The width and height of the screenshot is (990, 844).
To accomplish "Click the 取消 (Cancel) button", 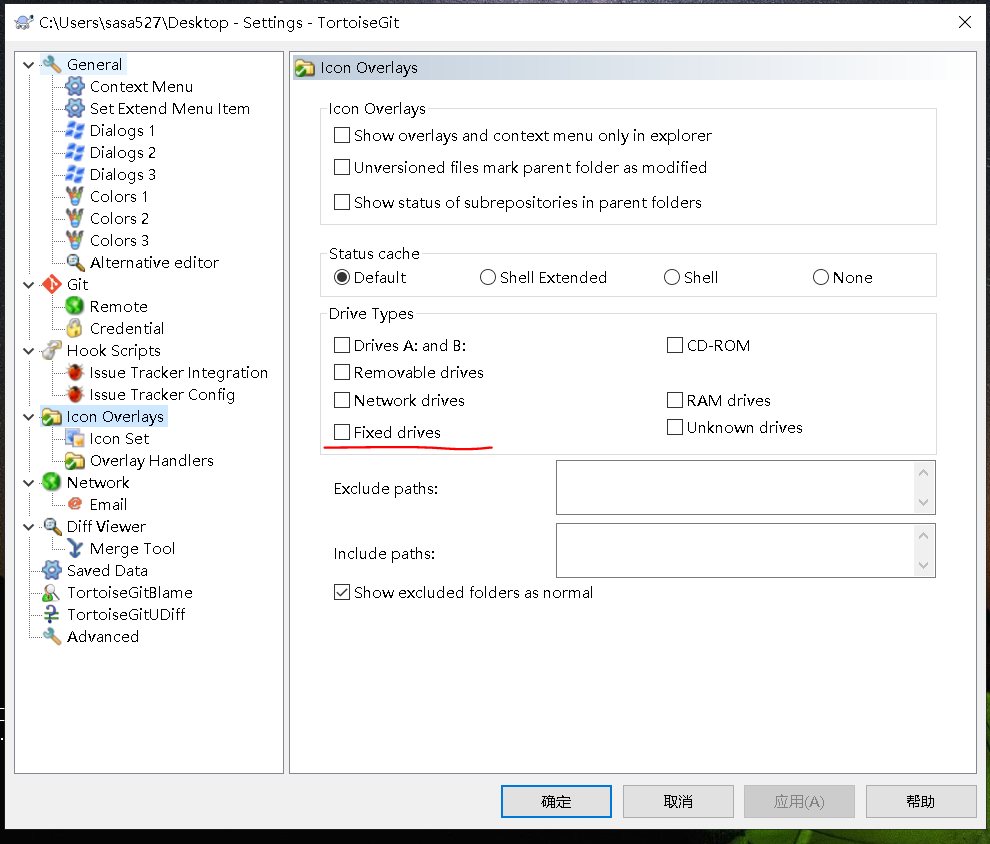I will [x=678, y=801].
